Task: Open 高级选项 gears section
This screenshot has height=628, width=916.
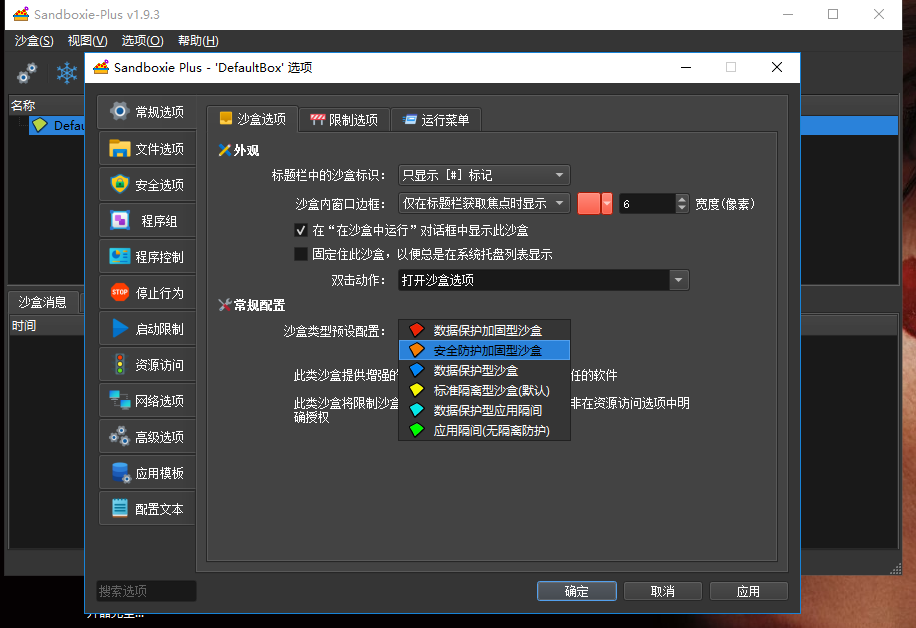Action: [x=147, y=437]
